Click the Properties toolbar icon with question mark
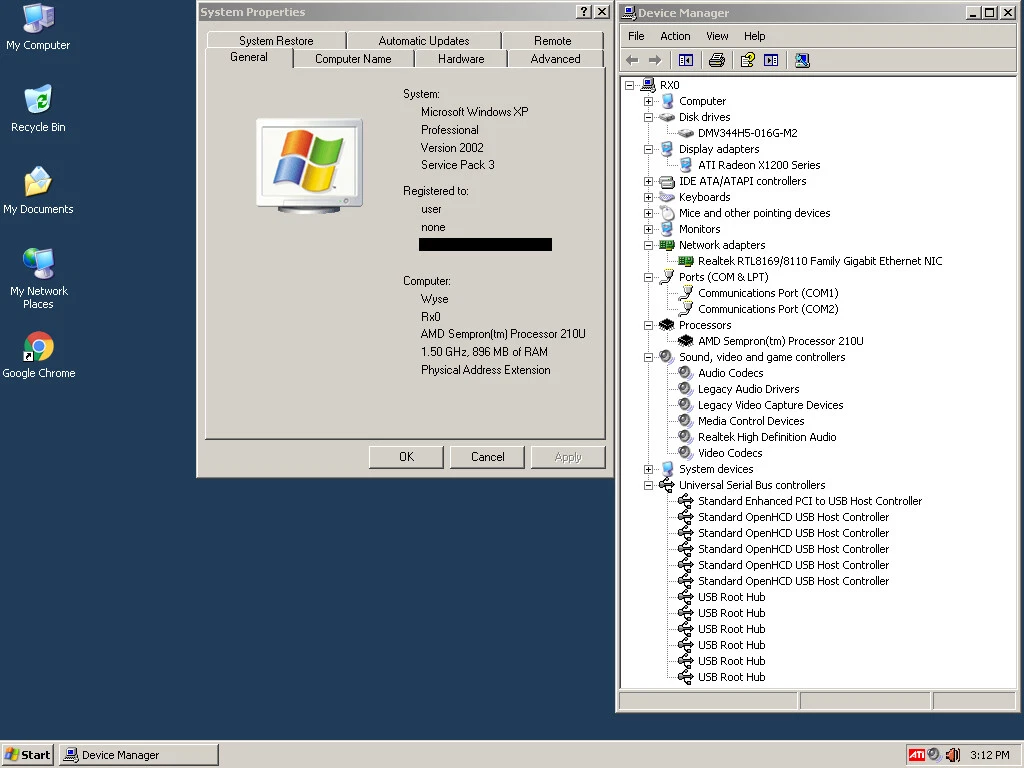Viewport: 1024px width, 768px height. click(x=748, y=60)
